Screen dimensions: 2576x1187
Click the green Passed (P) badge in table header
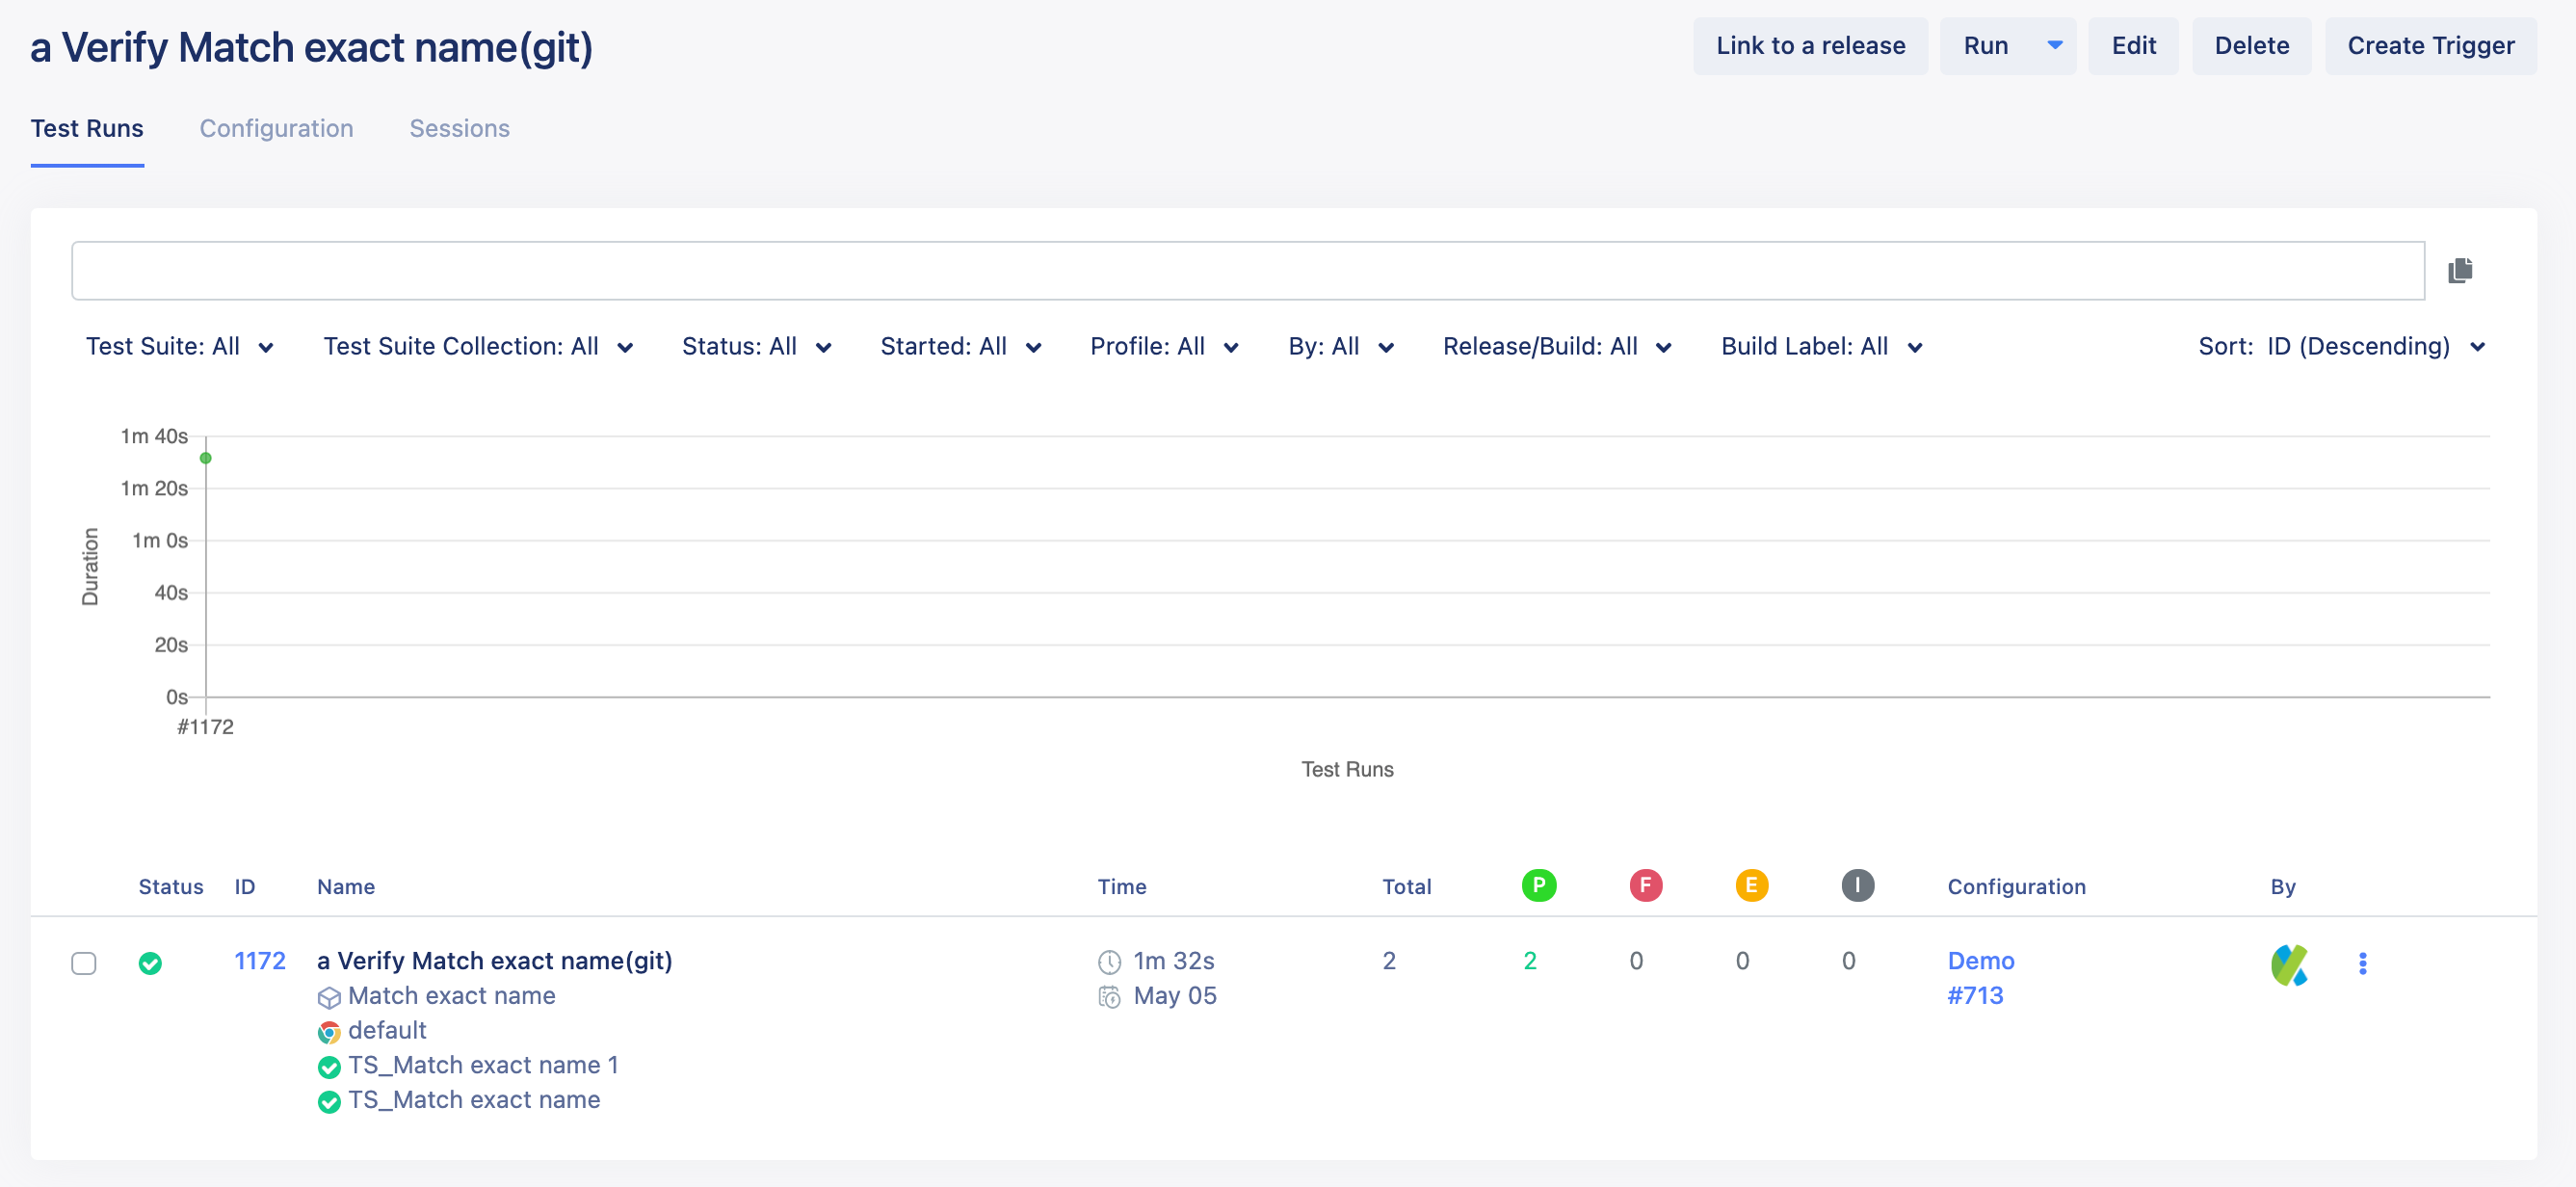pos(1538,885)
